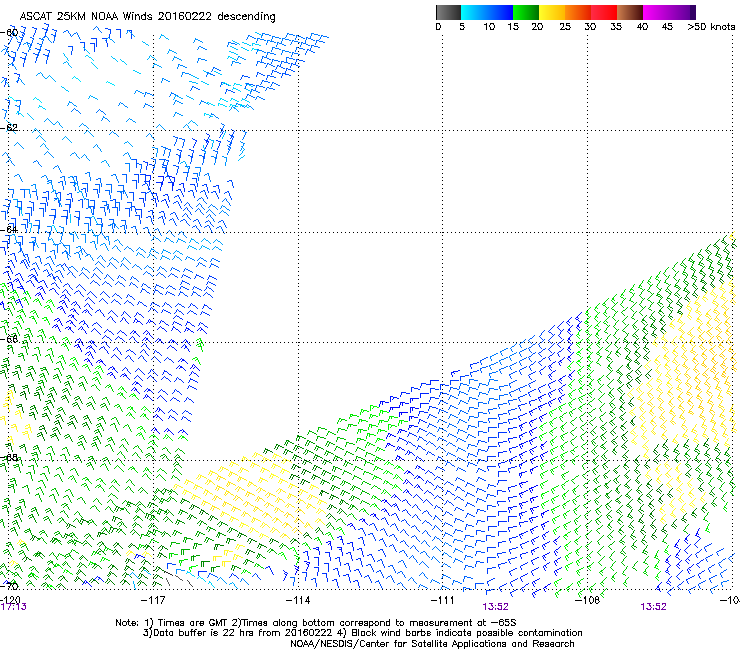Click the '13:52' time label beside -111

(x=495, y=607)
